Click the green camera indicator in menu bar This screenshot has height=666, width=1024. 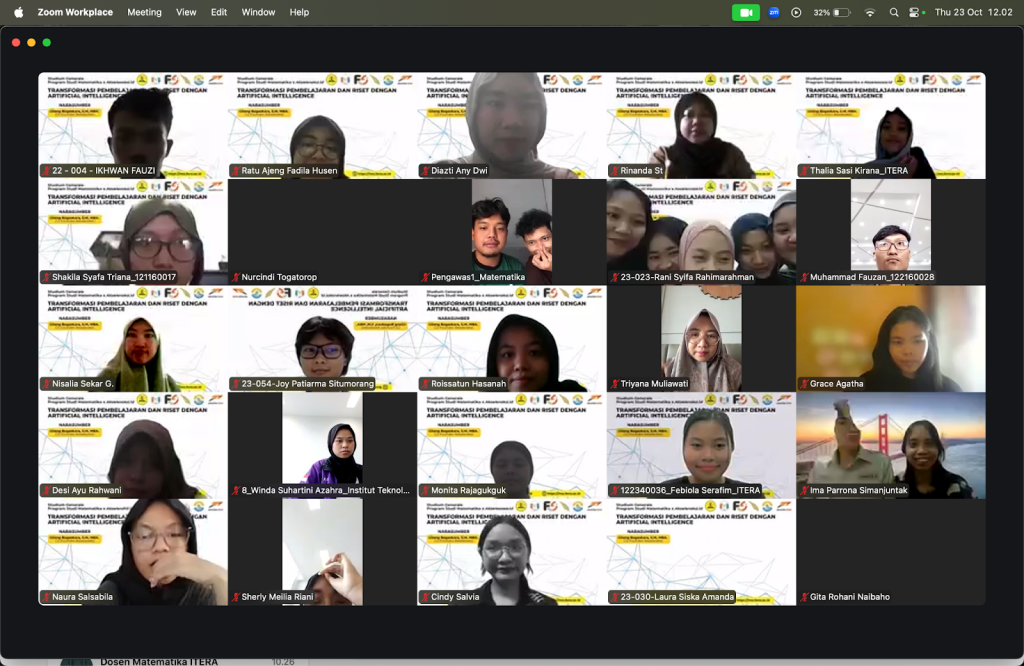click(746, 12)
